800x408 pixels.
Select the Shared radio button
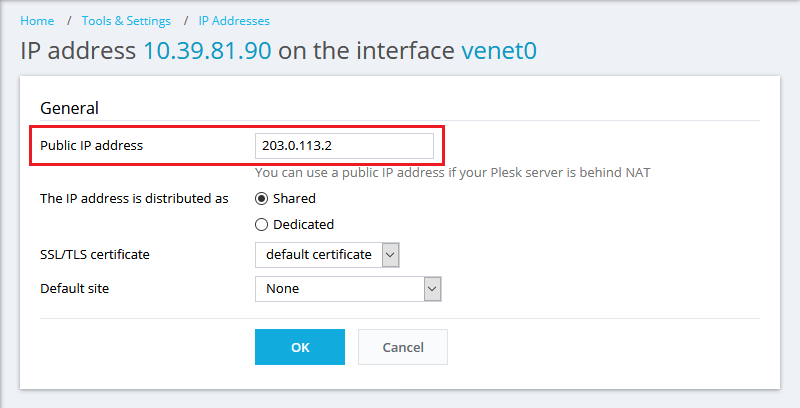[261, 198]
